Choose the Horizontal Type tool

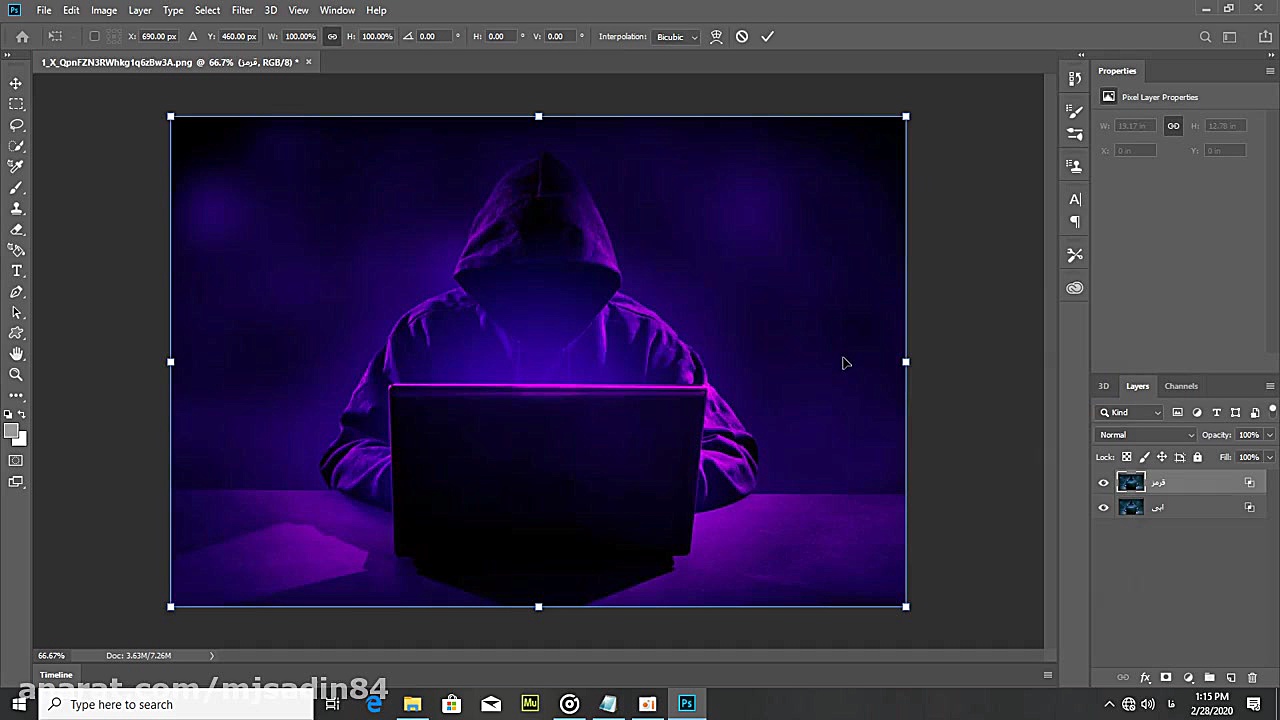point(16,271)
